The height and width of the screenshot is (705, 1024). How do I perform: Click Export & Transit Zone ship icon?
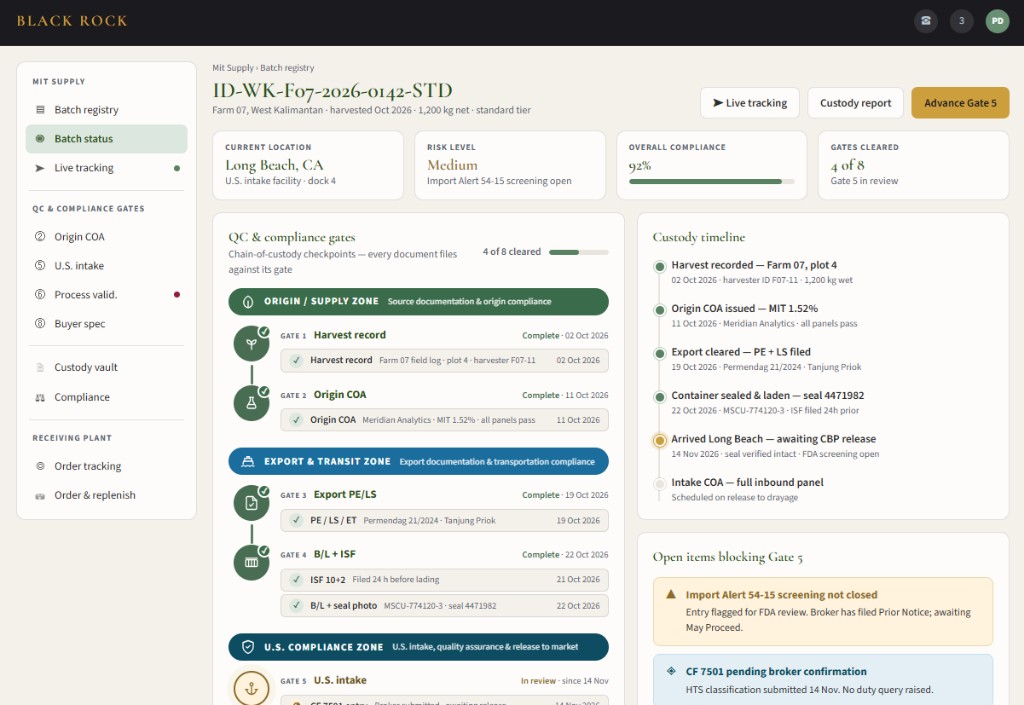click(x=248, y=462)
